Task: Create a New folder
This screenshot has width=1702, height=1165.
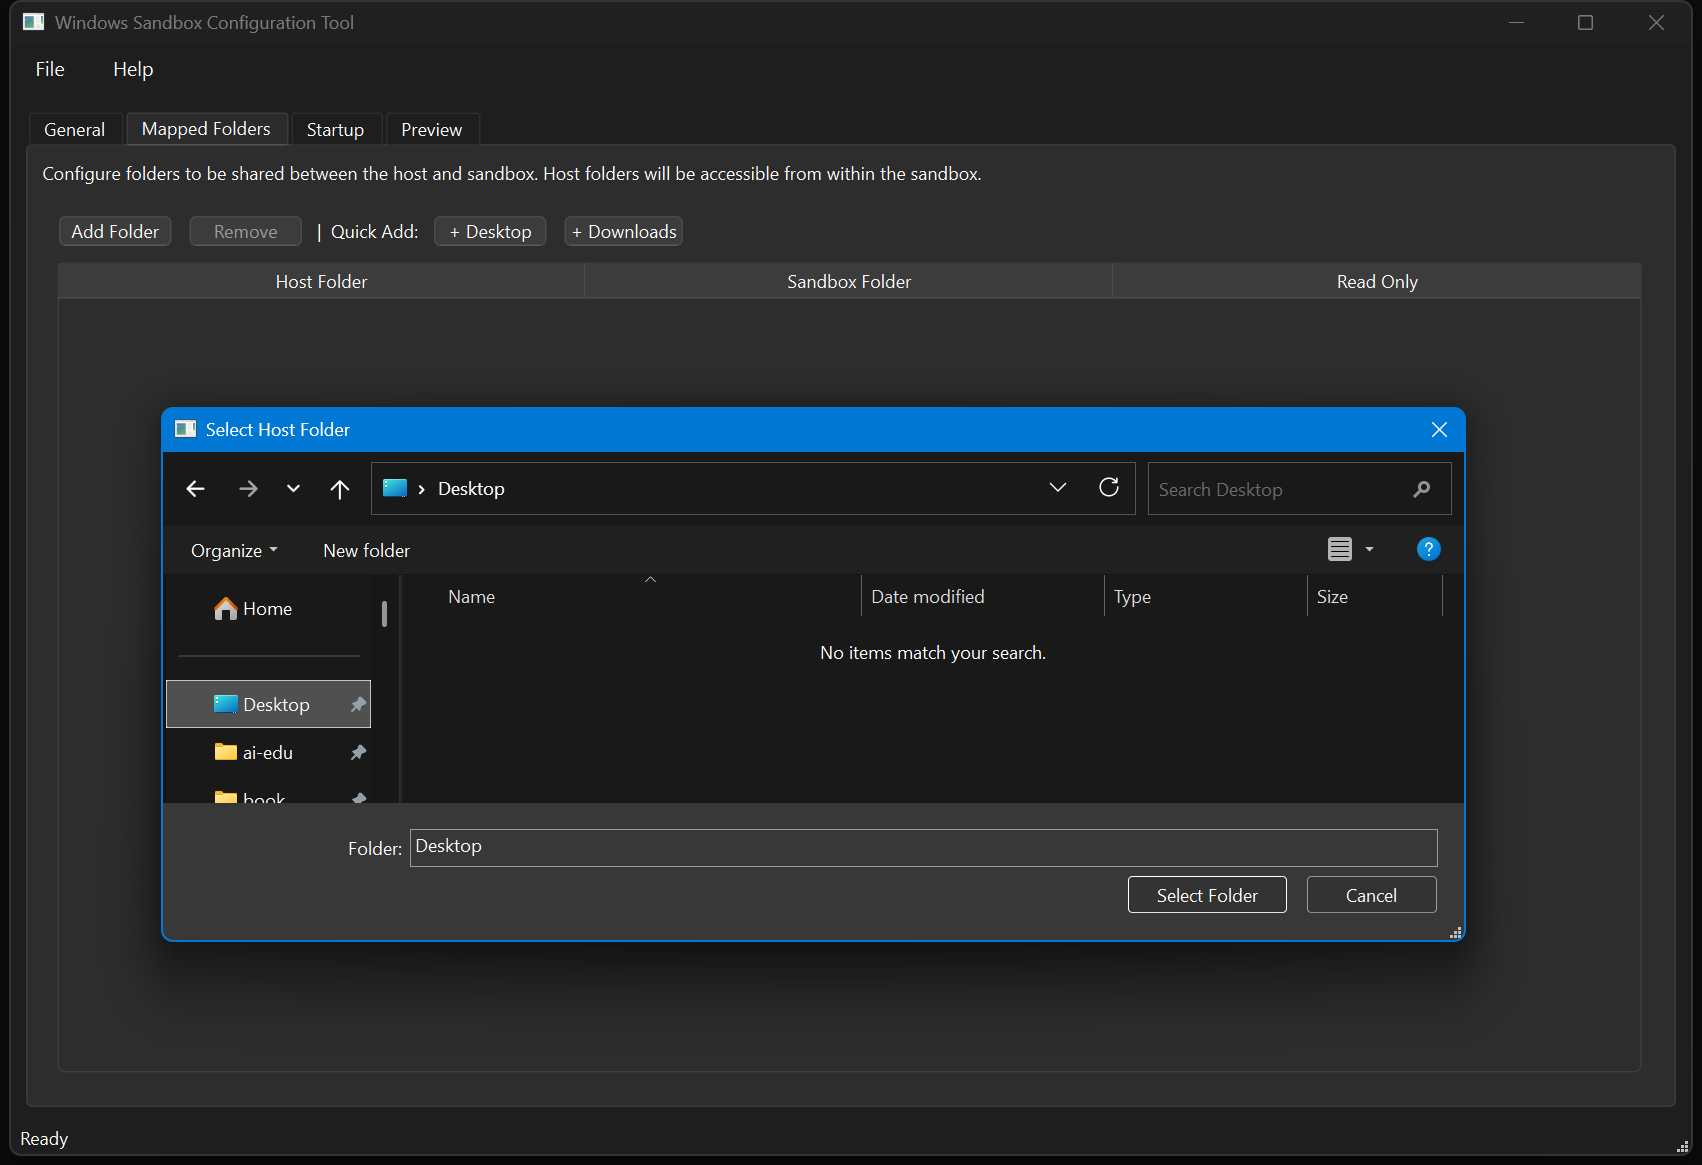Action: click(366, 551)
